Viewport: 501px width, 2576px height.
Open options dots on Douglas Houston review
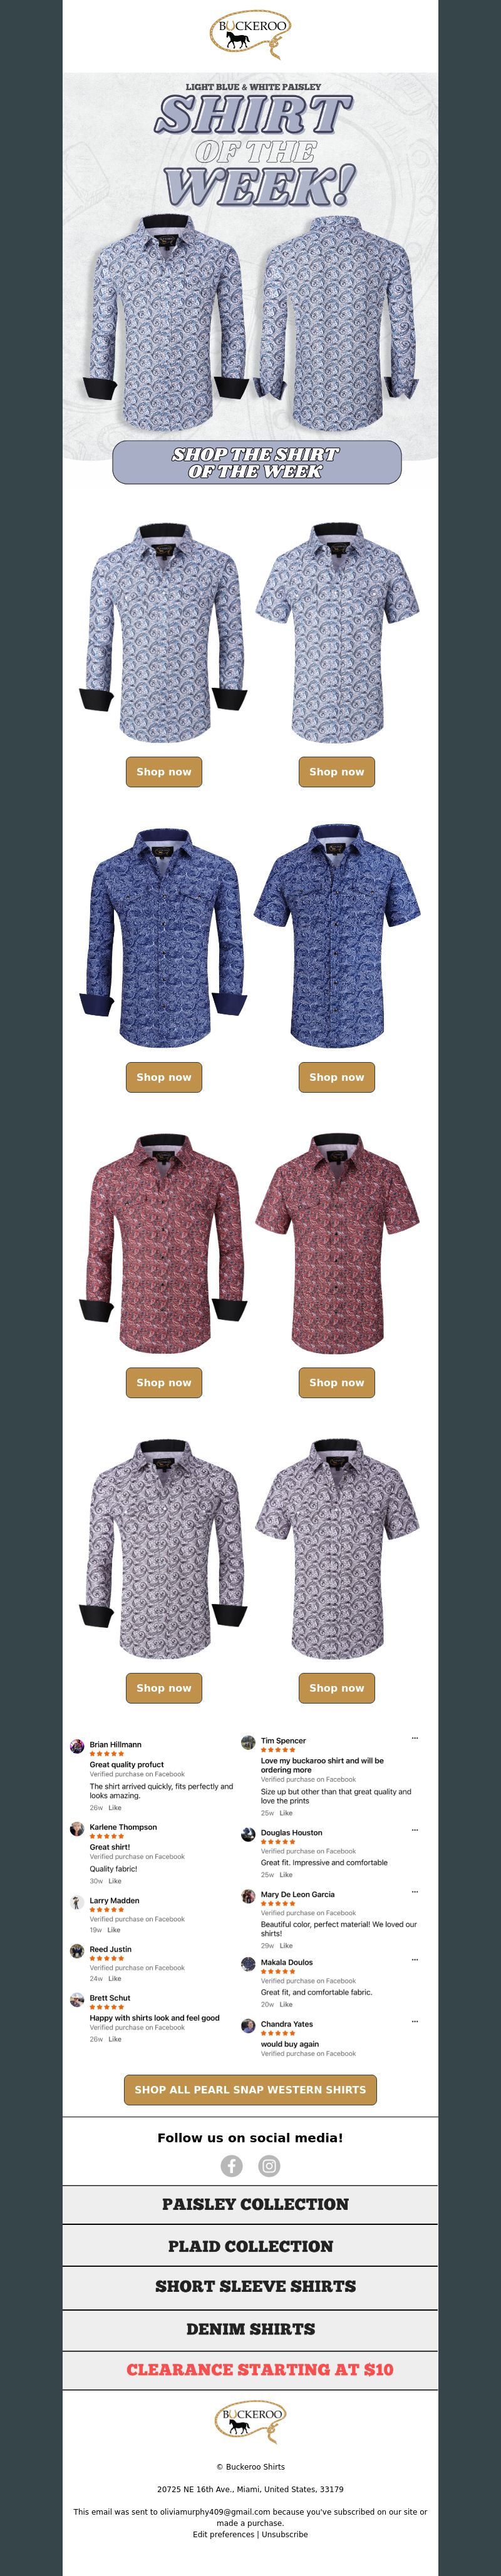click(x=415, y=1829)
